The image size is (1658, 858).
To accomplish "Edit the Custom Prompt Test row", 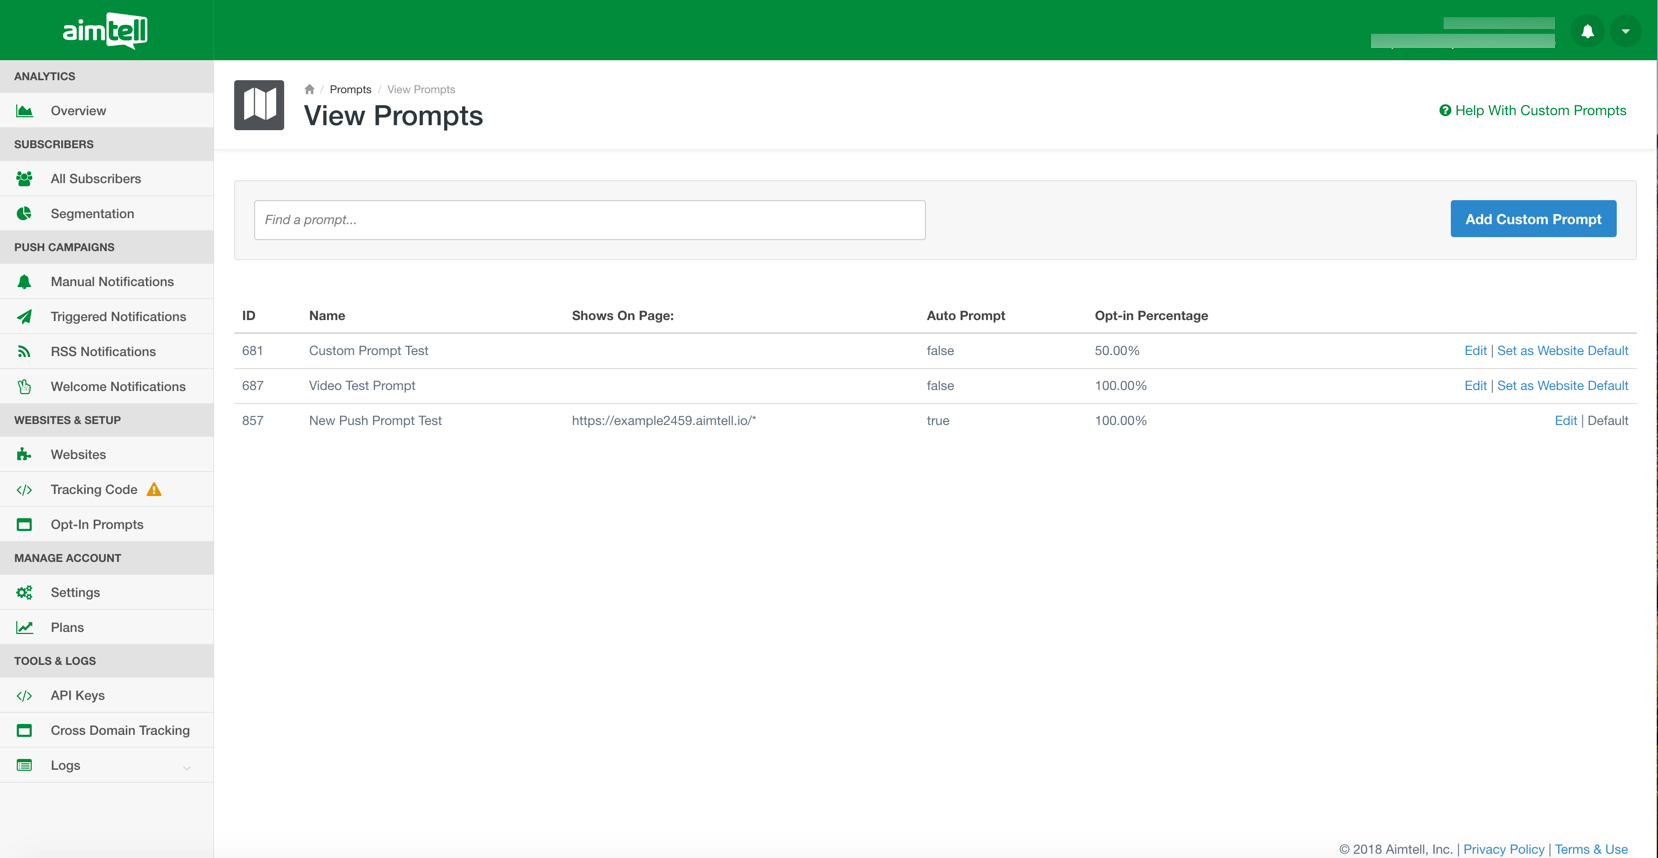I will (x=1475, y=351).
